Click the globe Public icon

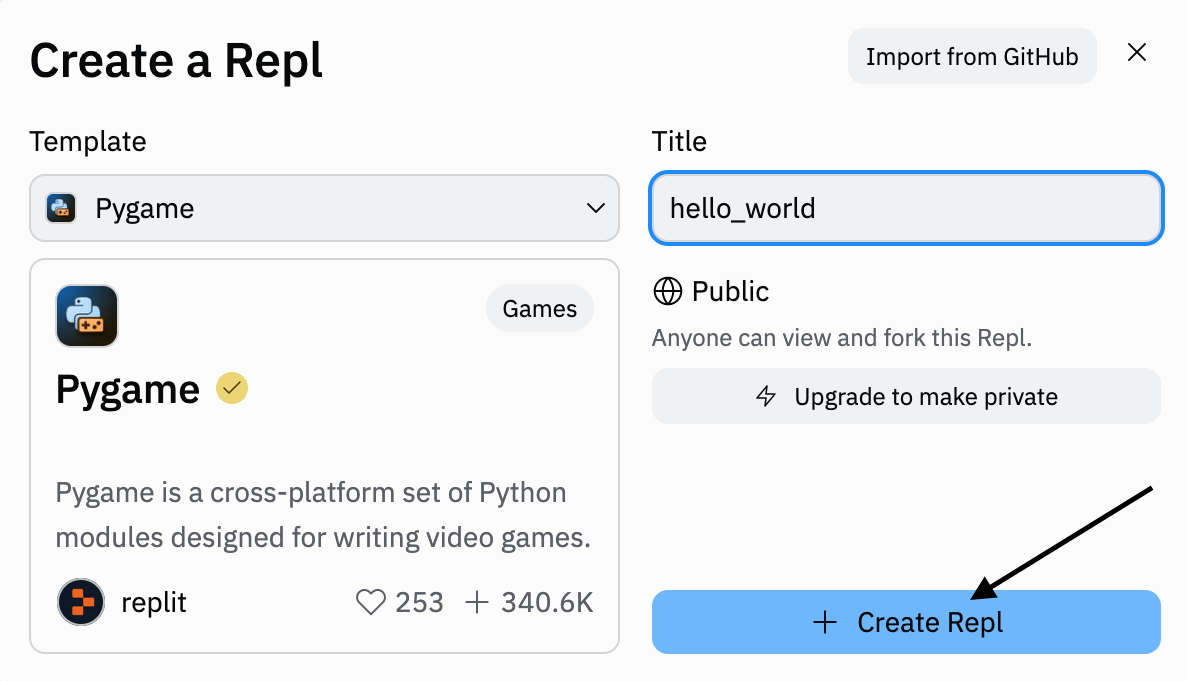coord(668,291)
